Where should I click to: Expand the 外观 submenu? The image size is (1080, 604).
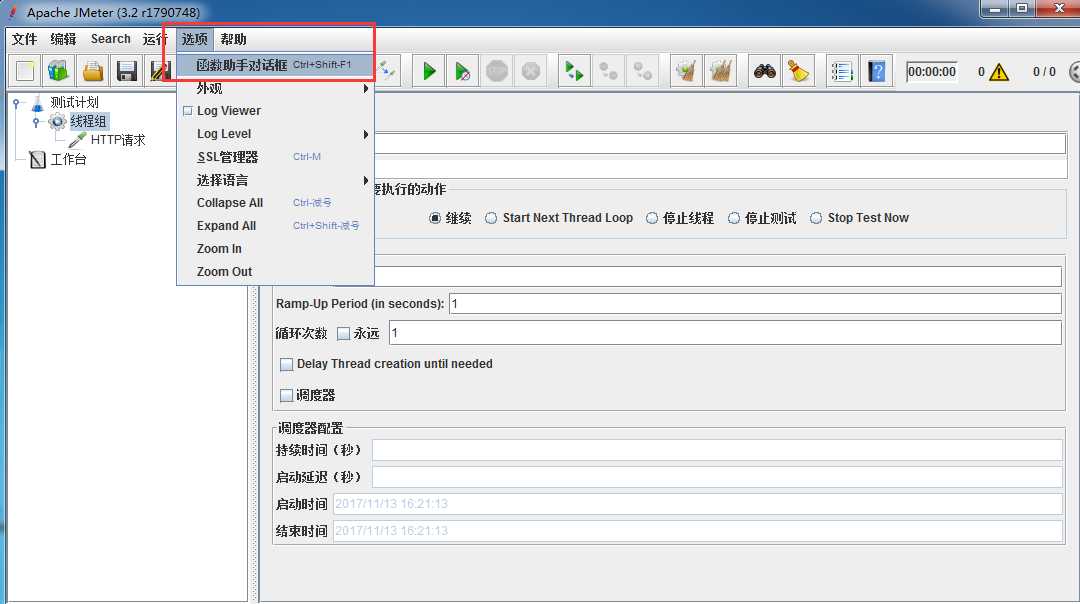click(x=276, y=88)
